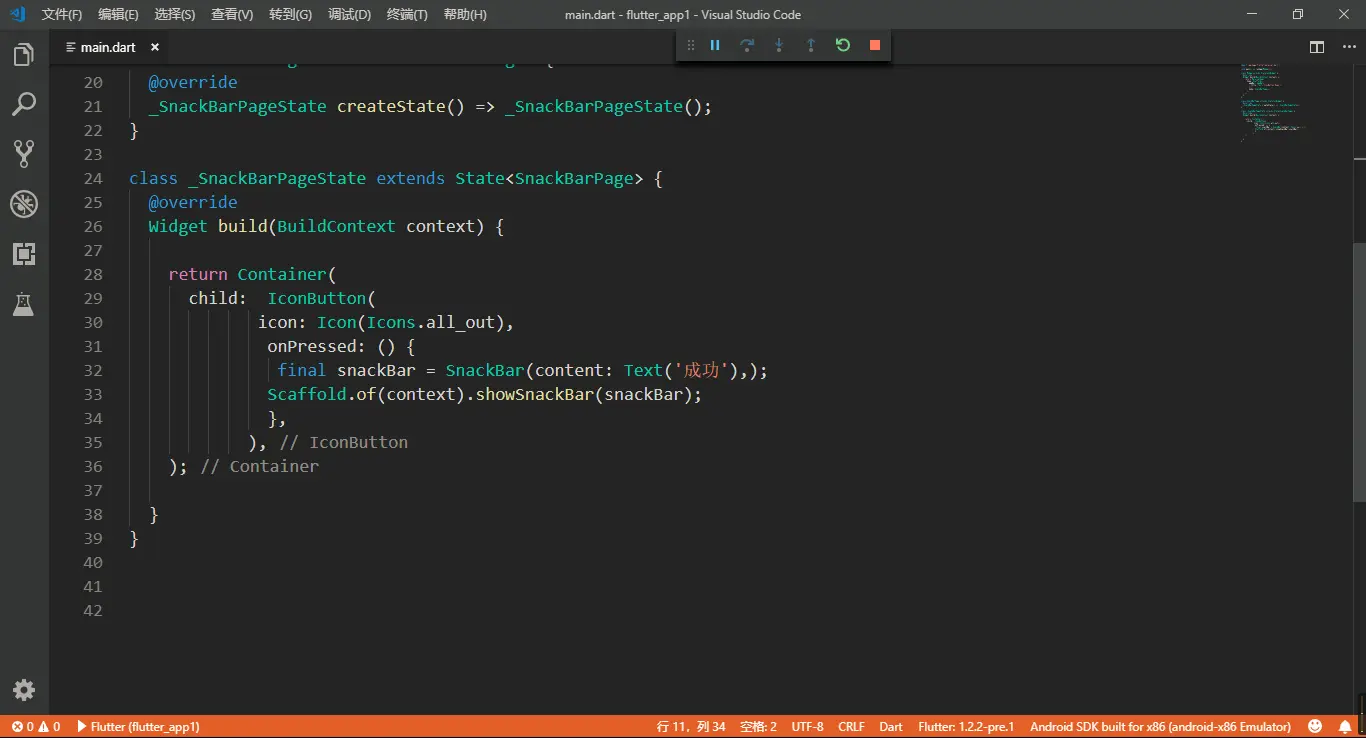1366x738 pixels.
Task: Open the 调试(D) menu
Action: pos(349,15)
